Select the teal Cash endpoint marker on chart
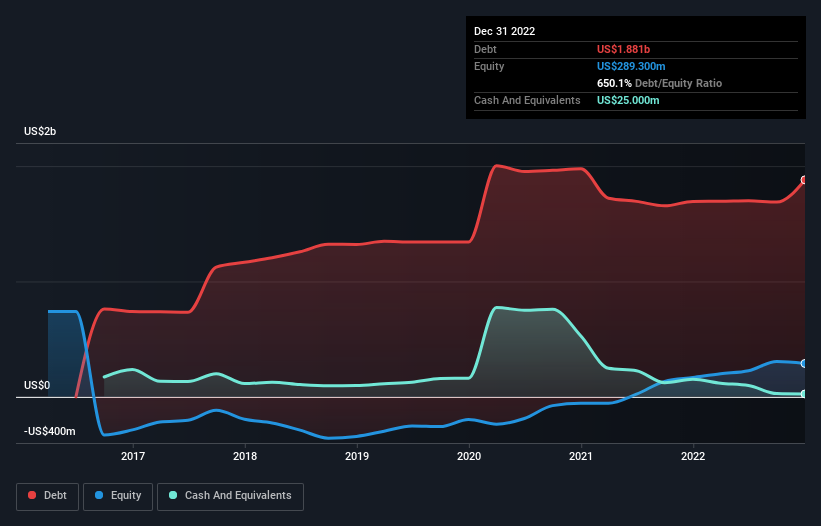The image size is (821, 526). [804, 394]
